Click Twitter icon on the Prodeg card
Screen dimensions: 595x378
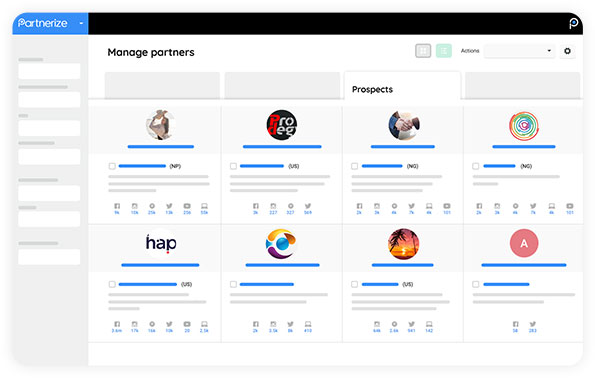tap(308, 206)
